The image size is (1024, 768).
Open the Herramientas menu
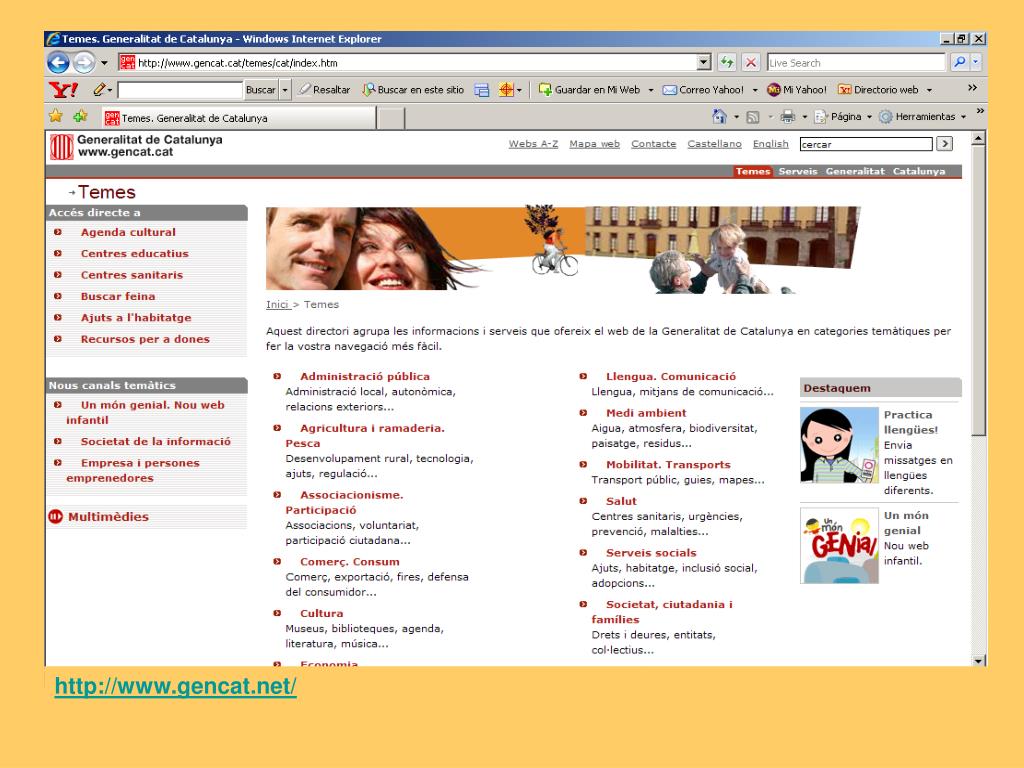pos(922,117)
